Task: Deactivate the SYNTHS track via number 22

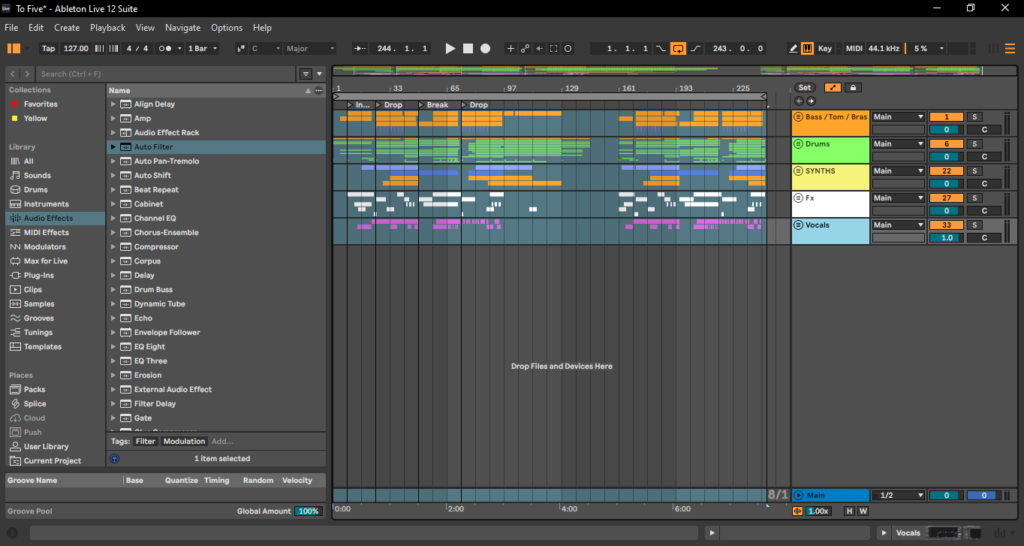Action: click(x=946, y=171)
